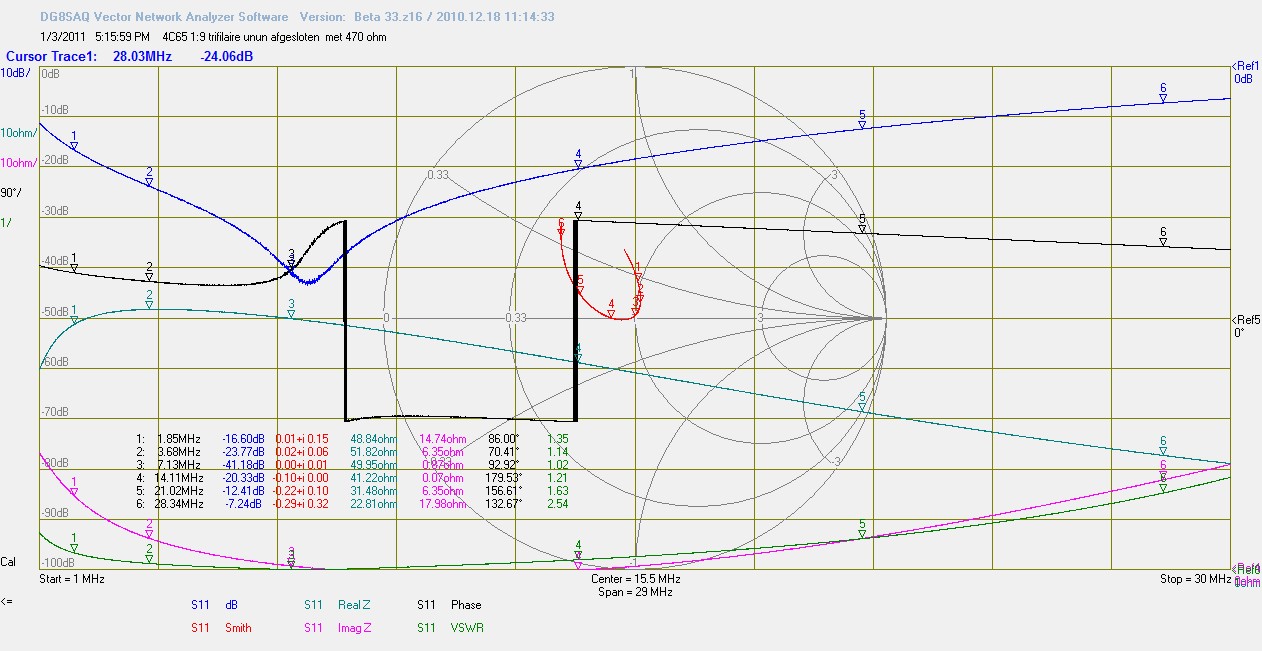Click the Stop = 30 MHz label
Viewport: 1262px width, 651px height.
click(x=1196, y=579)
